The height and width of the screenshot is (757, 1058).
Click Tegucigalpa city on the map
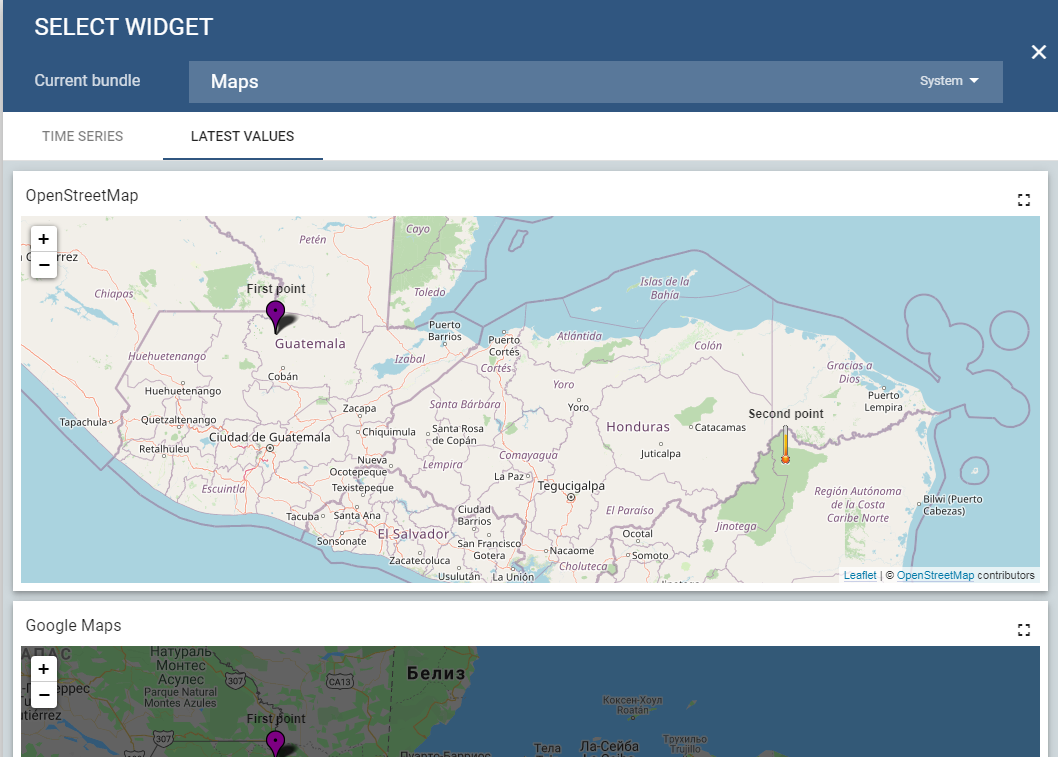571,486
